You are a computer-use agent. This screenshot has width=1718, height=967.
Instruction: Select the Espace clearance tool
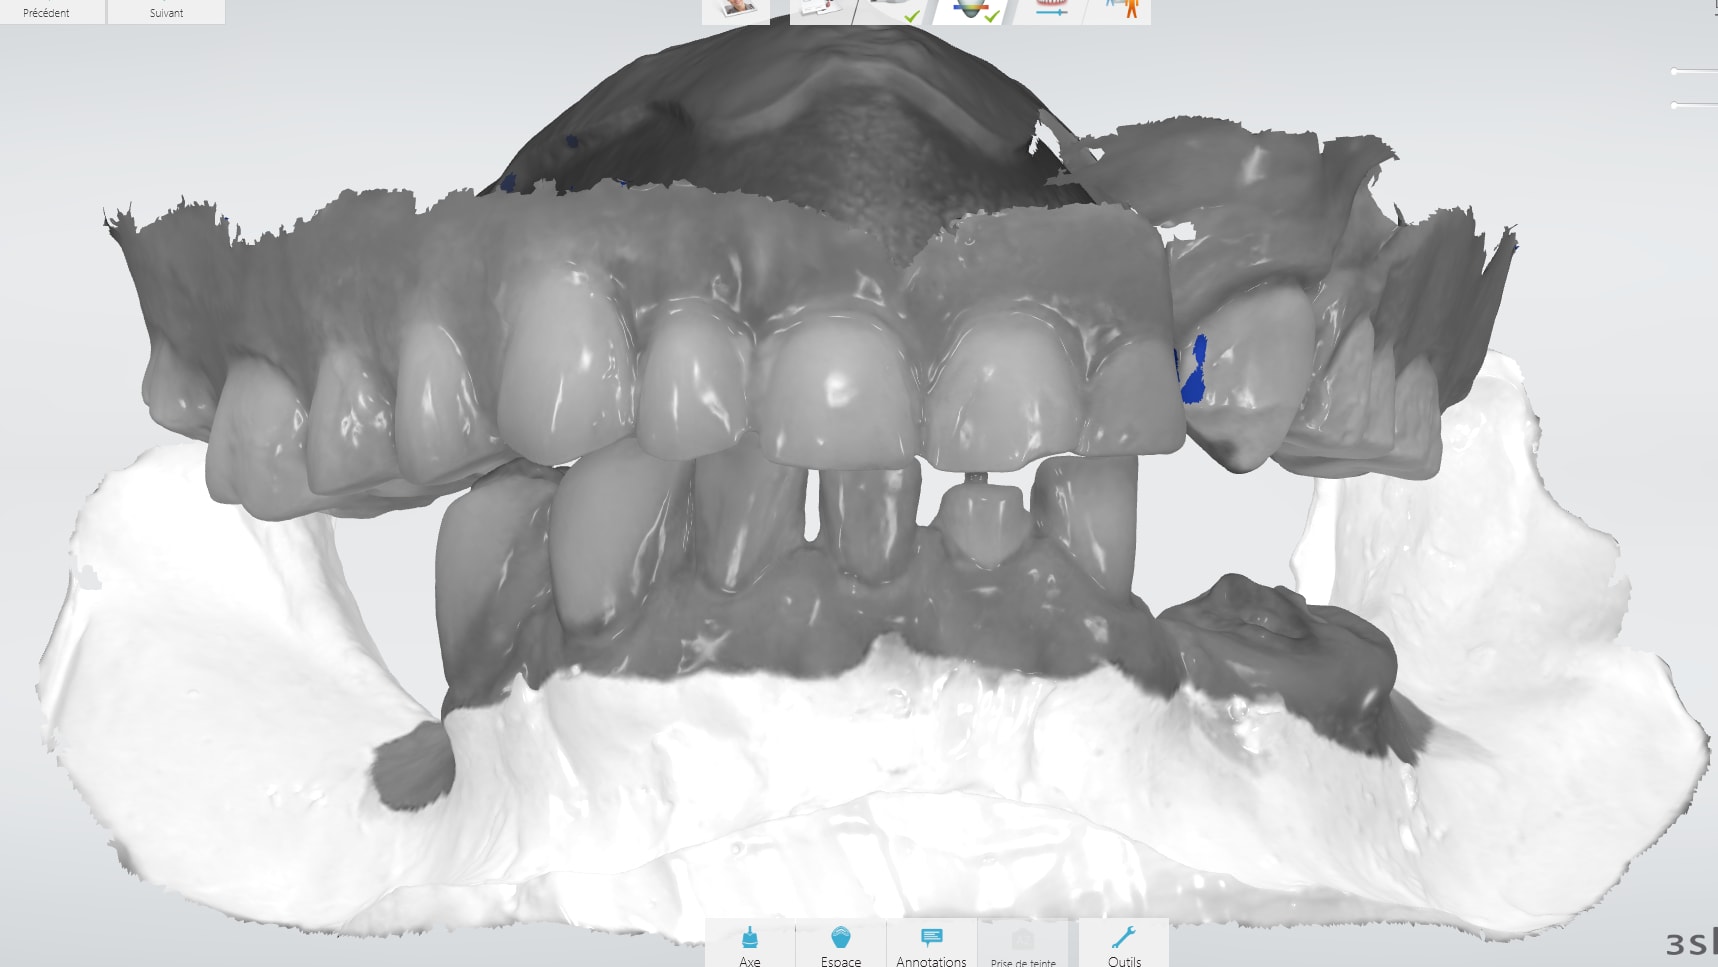click(841, 944)
